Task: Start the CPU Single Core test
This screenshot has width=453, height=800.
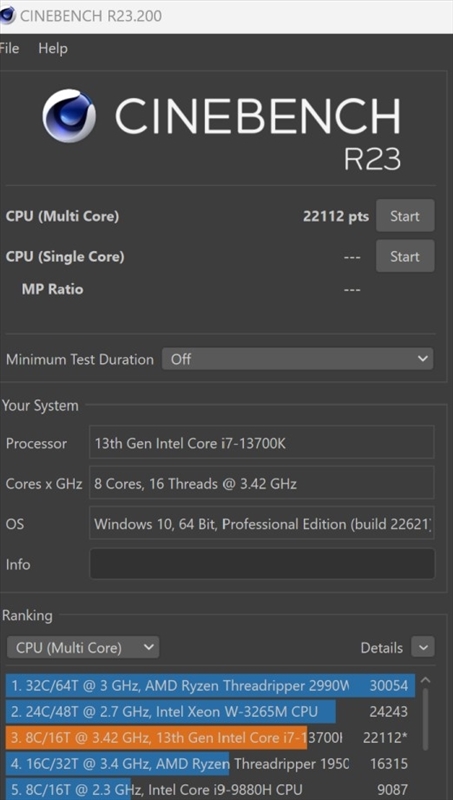Action: (x=405, y=256)
